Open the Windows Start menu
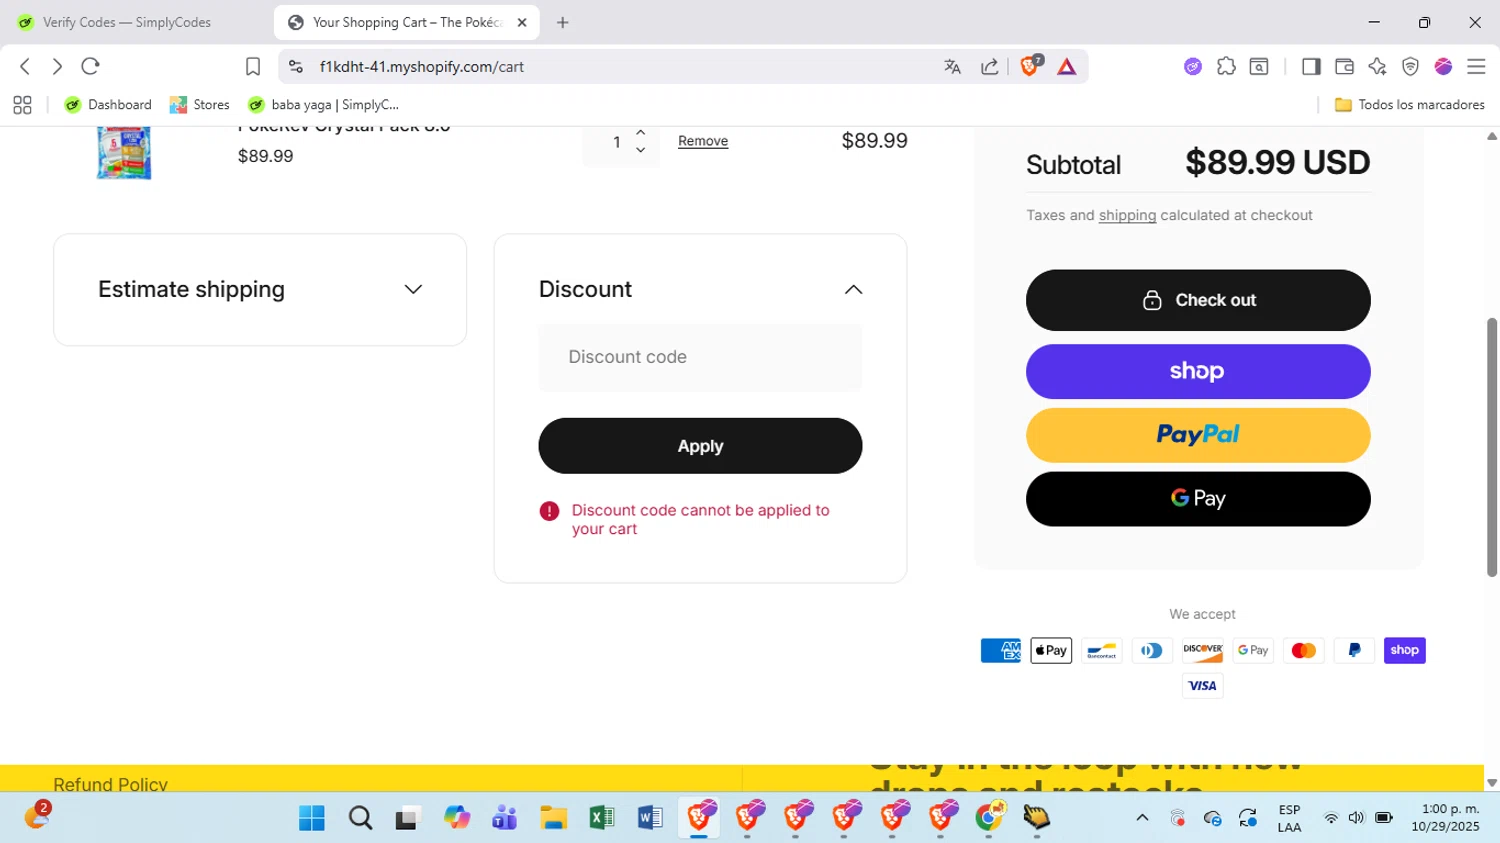Screen dimensions: 1500x843 [312, 818]
